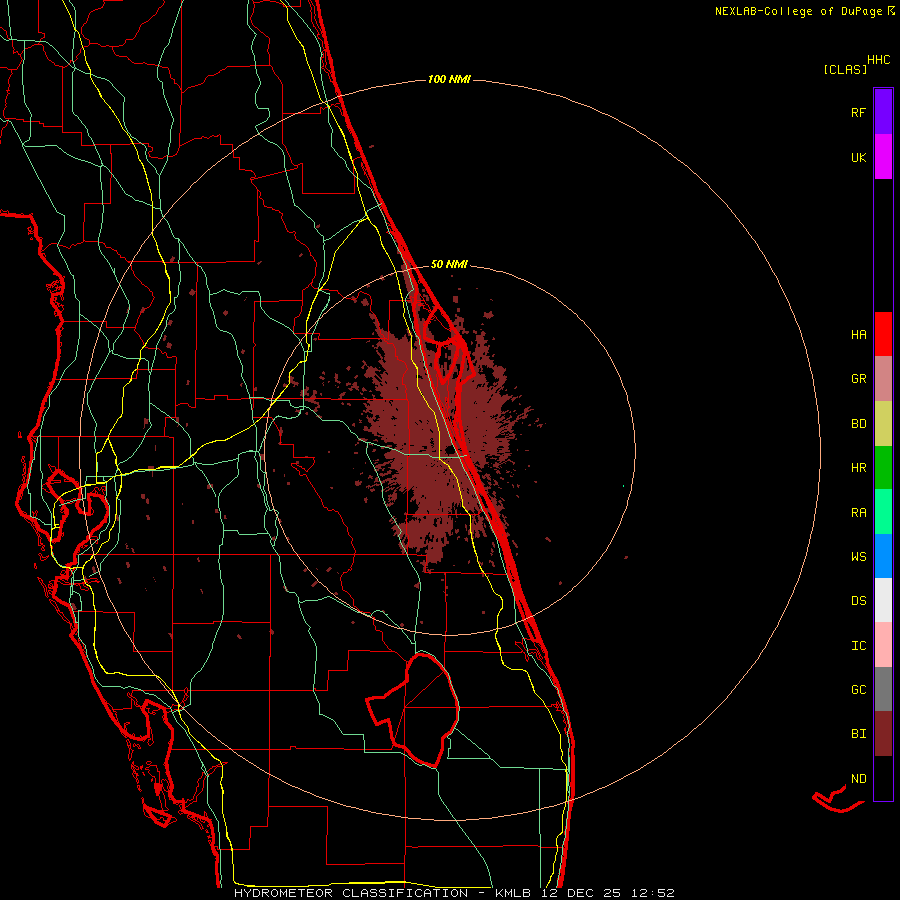Click the RA light green swatch
This screenshot has height=900, width=900.
tap(883, 512)
